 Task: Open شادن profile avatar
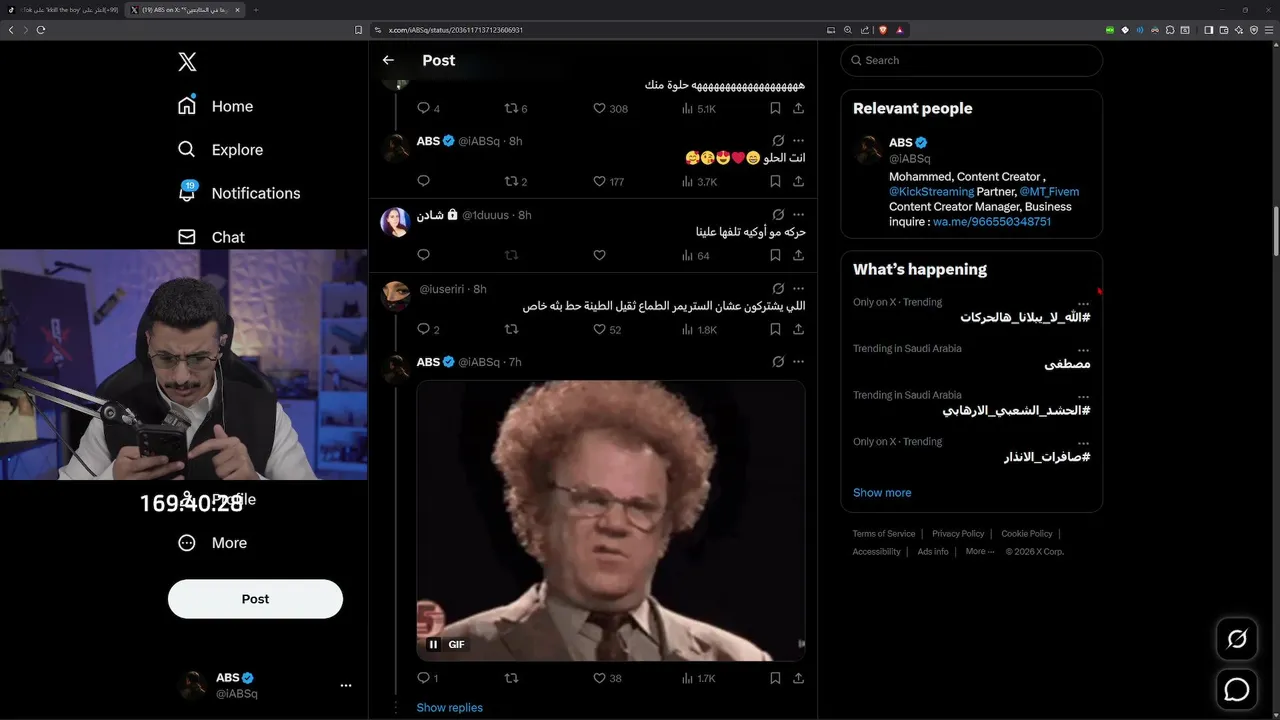[x=396, y=222]
